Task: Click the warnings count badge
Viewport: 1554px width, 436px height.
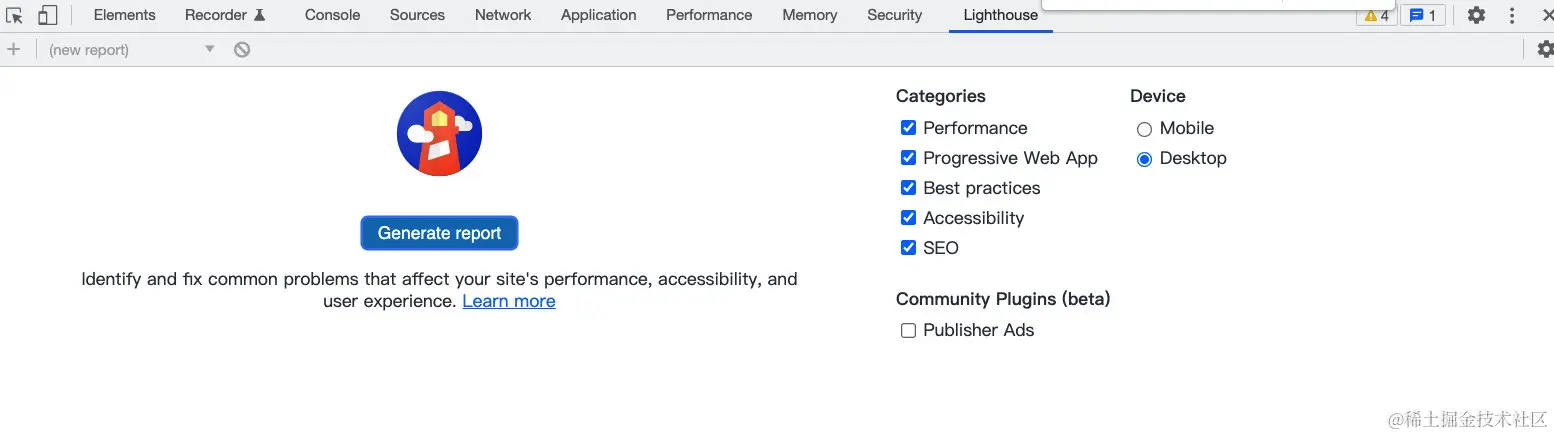Action: [x=1376, y=16]
